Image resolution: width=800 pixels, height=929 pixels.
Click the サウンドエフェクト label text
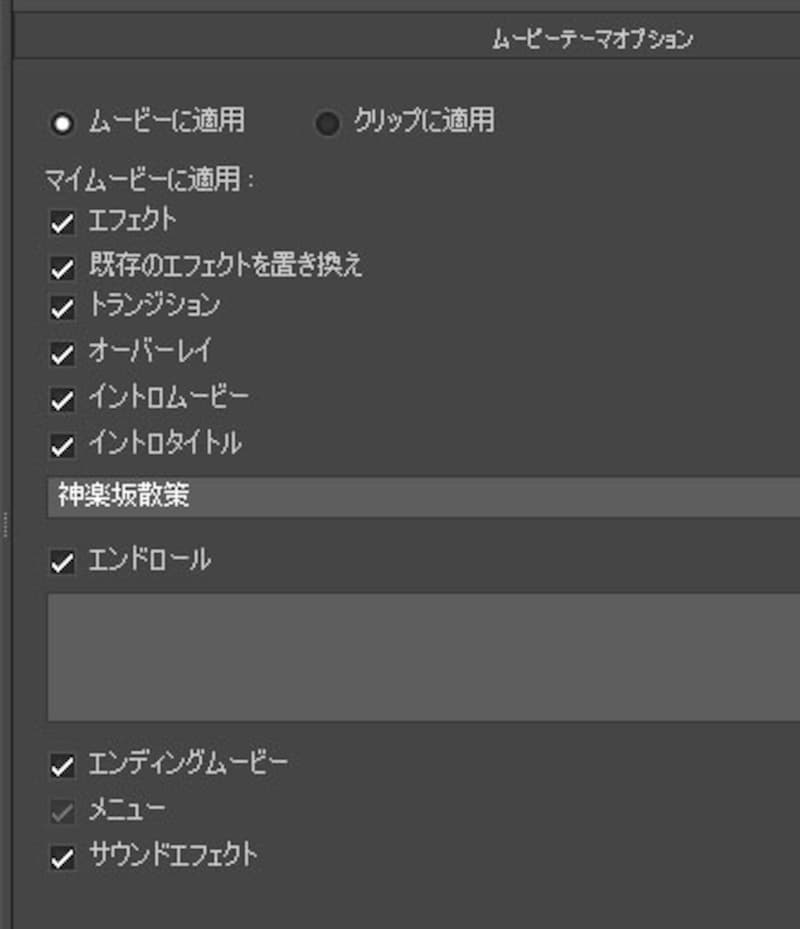click(x=173, y=855)
